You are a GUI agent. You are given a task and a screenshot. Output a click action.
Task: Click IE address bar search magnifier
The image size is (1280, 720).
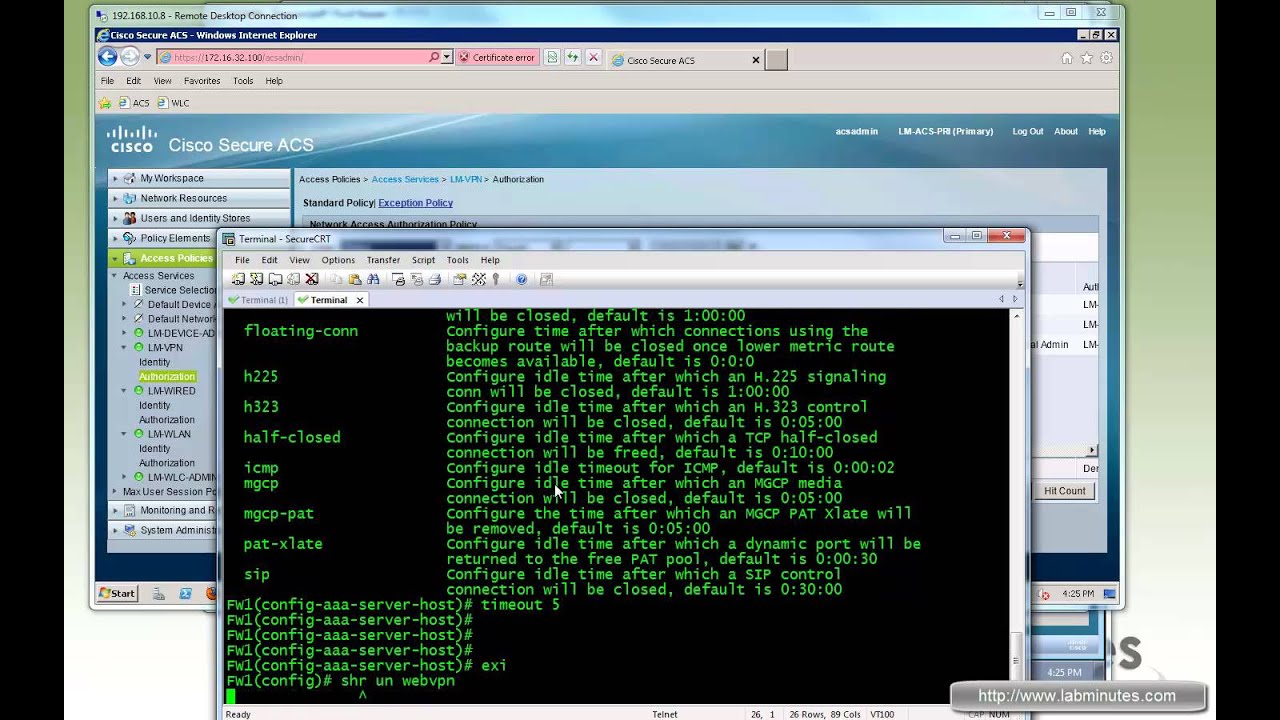point(434,58)
